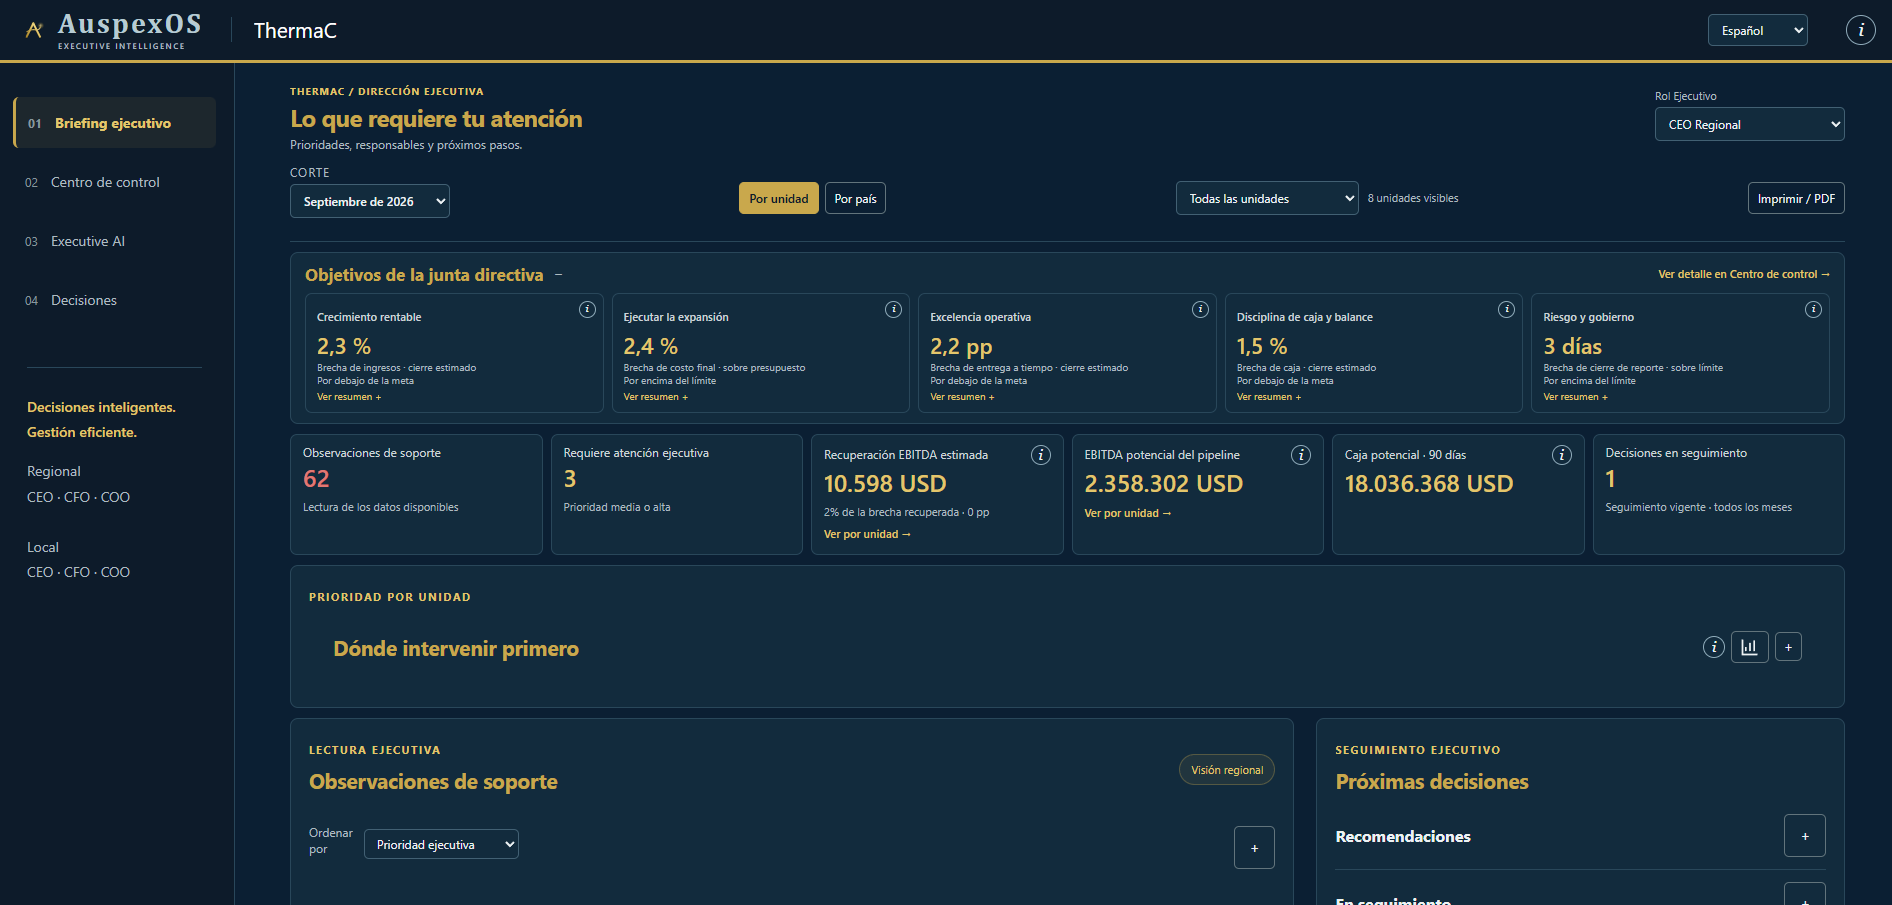
Task: Collapse Objetivos de la junta directiva
Action: 559,275
